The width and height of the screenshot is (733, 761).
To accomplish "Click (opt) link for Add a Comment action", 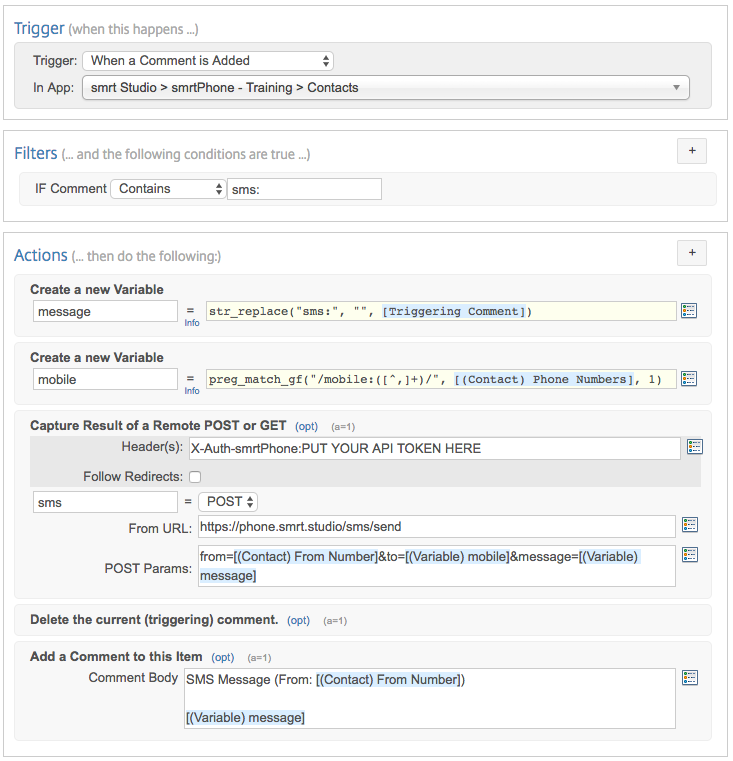I will point(223,657).
